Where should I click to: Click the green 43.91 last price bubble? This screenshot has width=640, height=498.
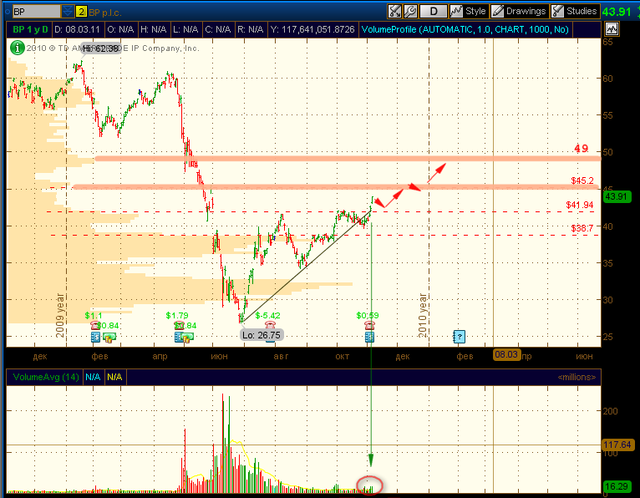pyautogui.click(x=617, y=196)
